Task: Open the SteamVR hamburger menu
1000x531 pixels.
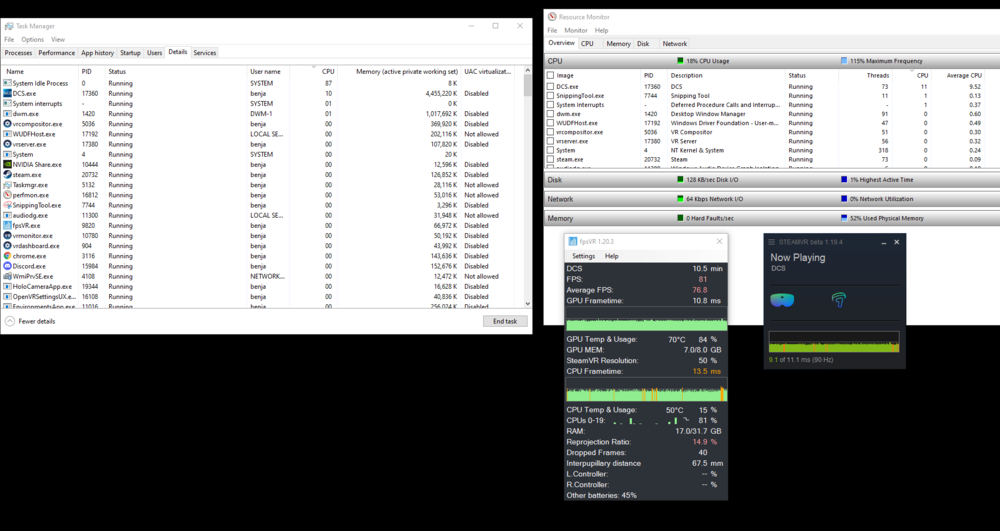Action: coord(772,242)
